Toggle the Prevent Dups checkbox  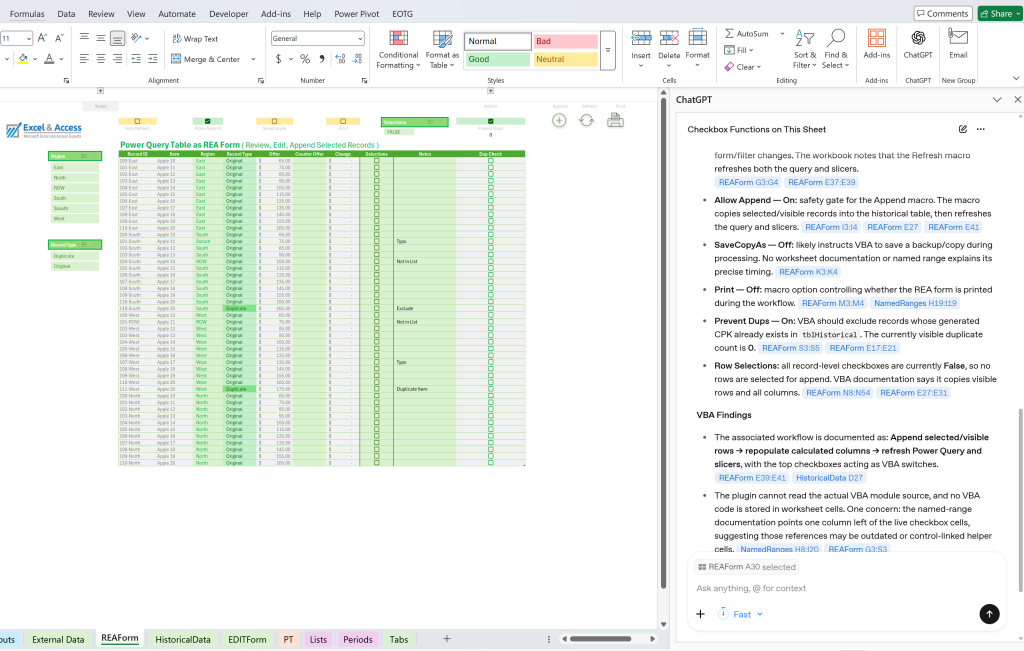490,121
